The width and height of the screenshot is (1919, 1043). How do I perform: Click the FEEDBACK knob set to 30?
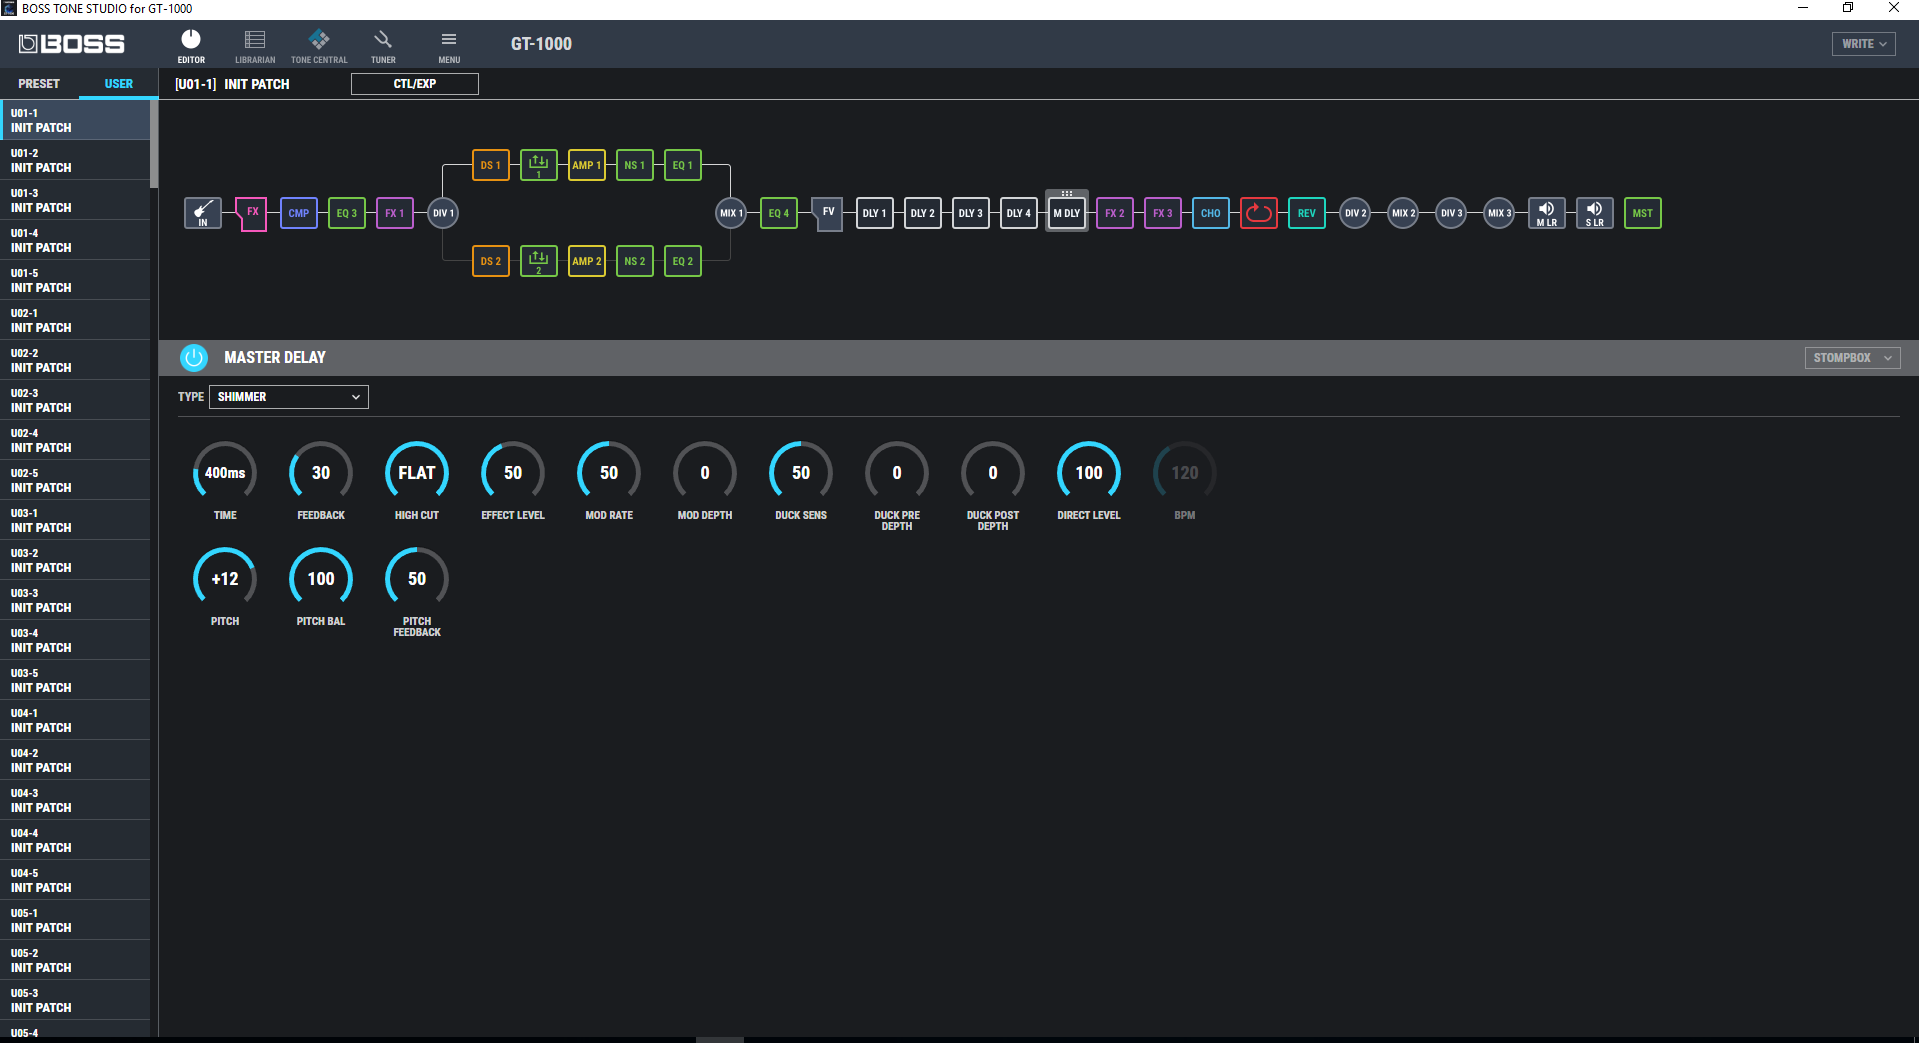[321, 473]
